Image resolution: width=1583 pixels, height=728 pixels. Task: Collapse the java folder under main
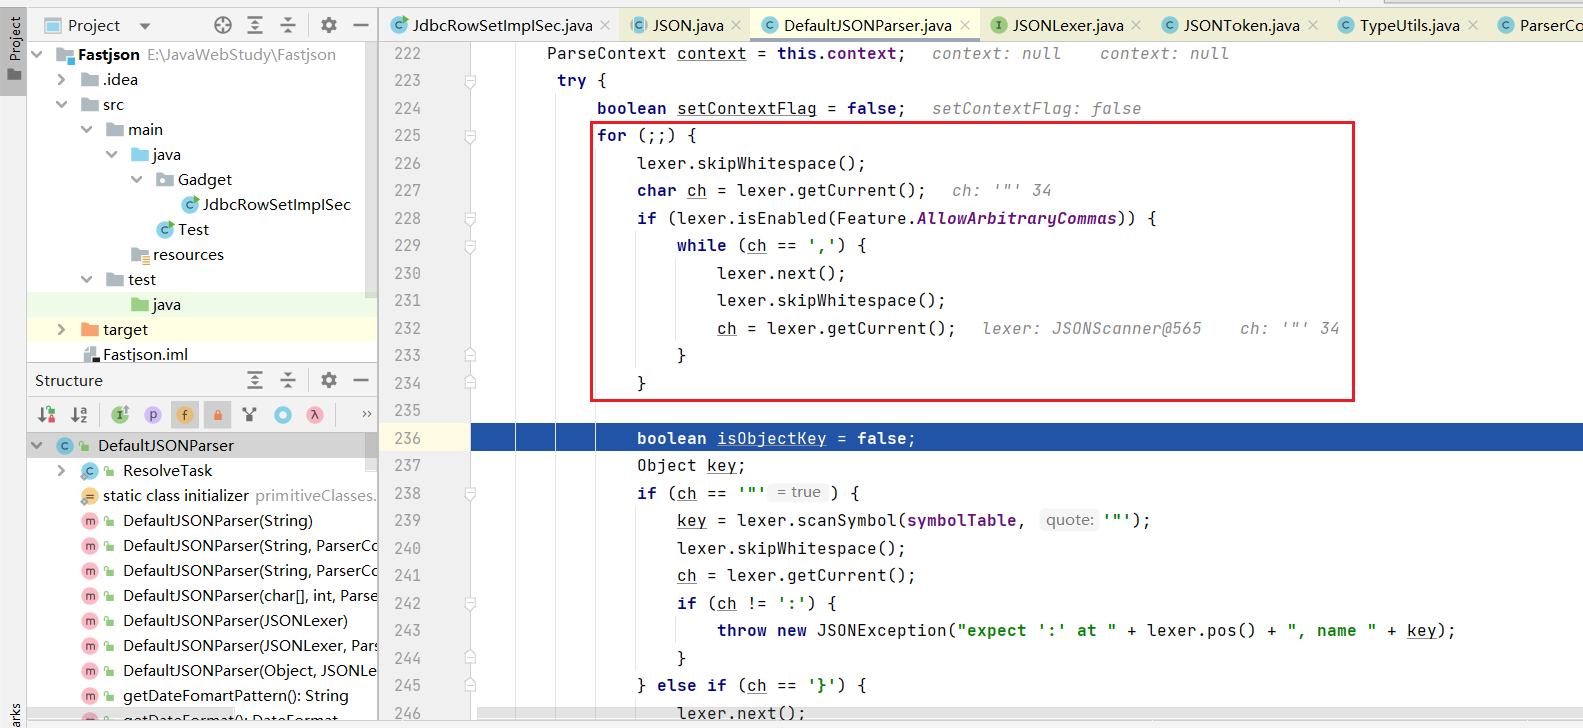tap(112, 154)
